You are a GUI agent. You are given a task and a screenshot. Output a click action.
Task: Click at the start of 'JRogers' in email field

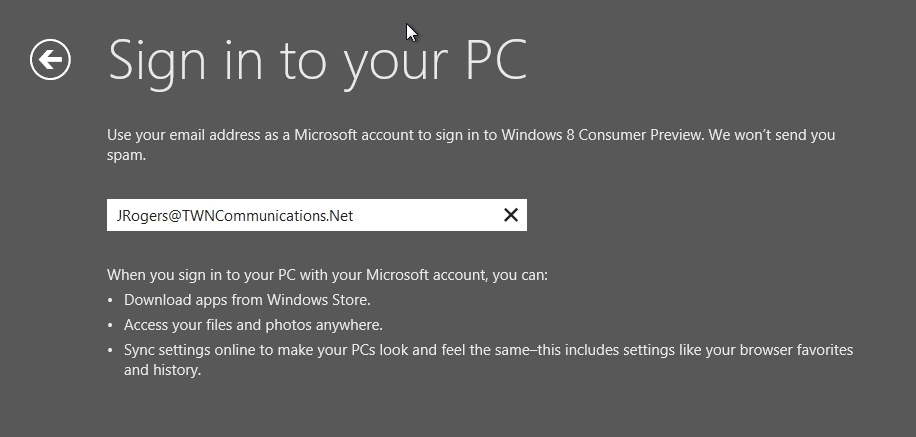click(117, 216)
